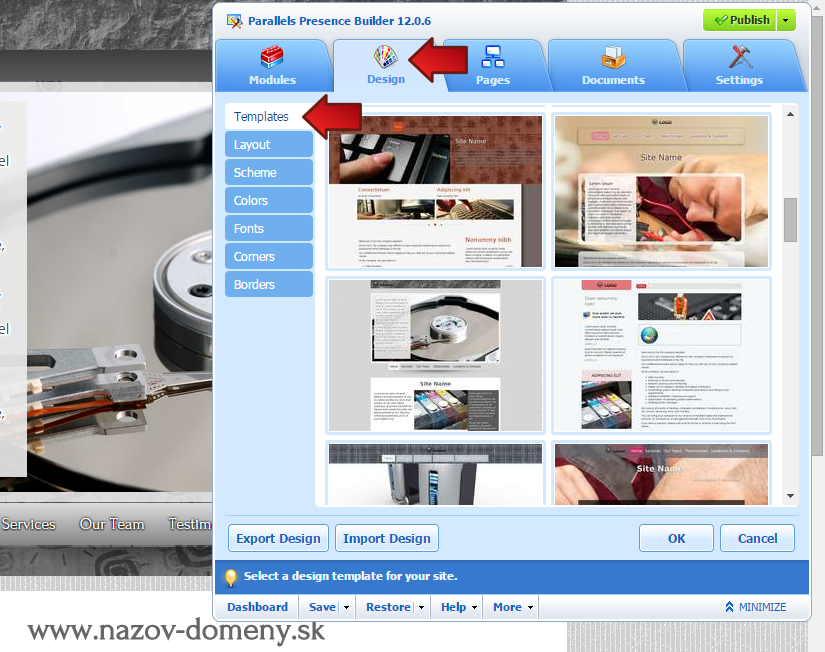Open the Help menu
825x652 pixels.
(x=459, y=607)
